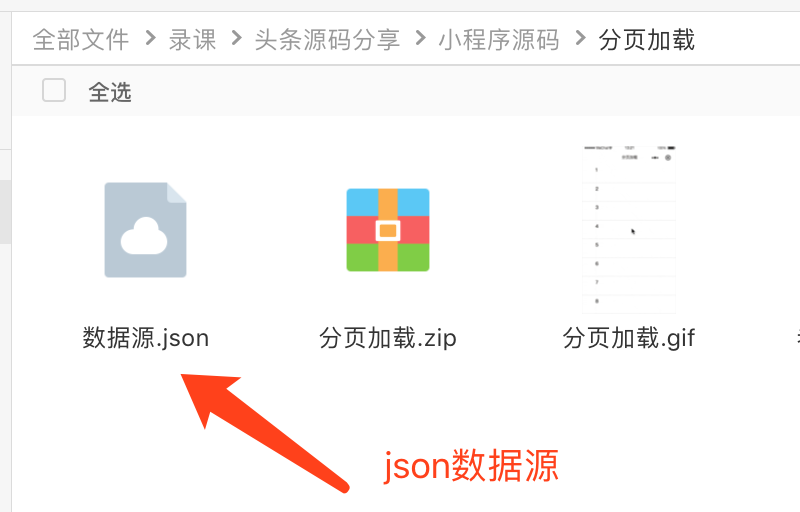Click the 分页加载.gif file name

(629, 338)
